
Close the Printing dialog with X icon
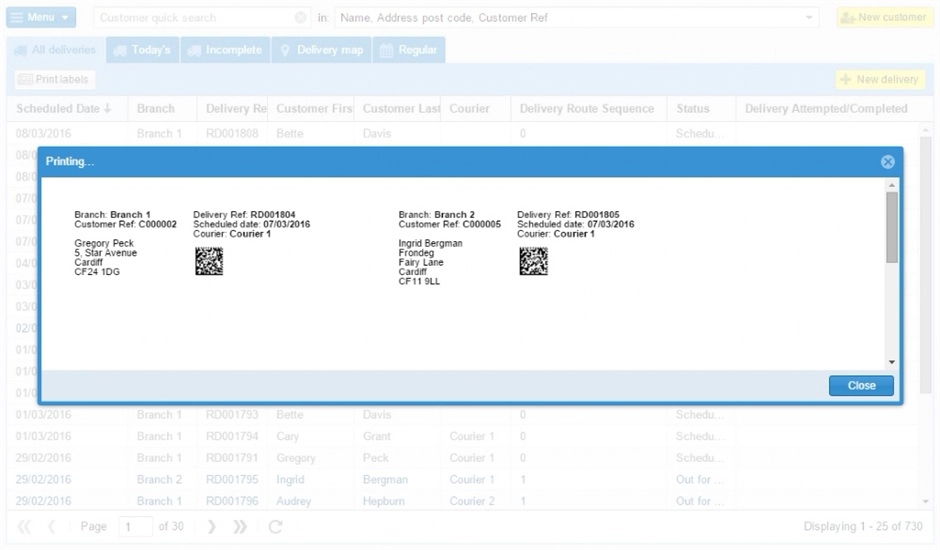pos(887,161)
